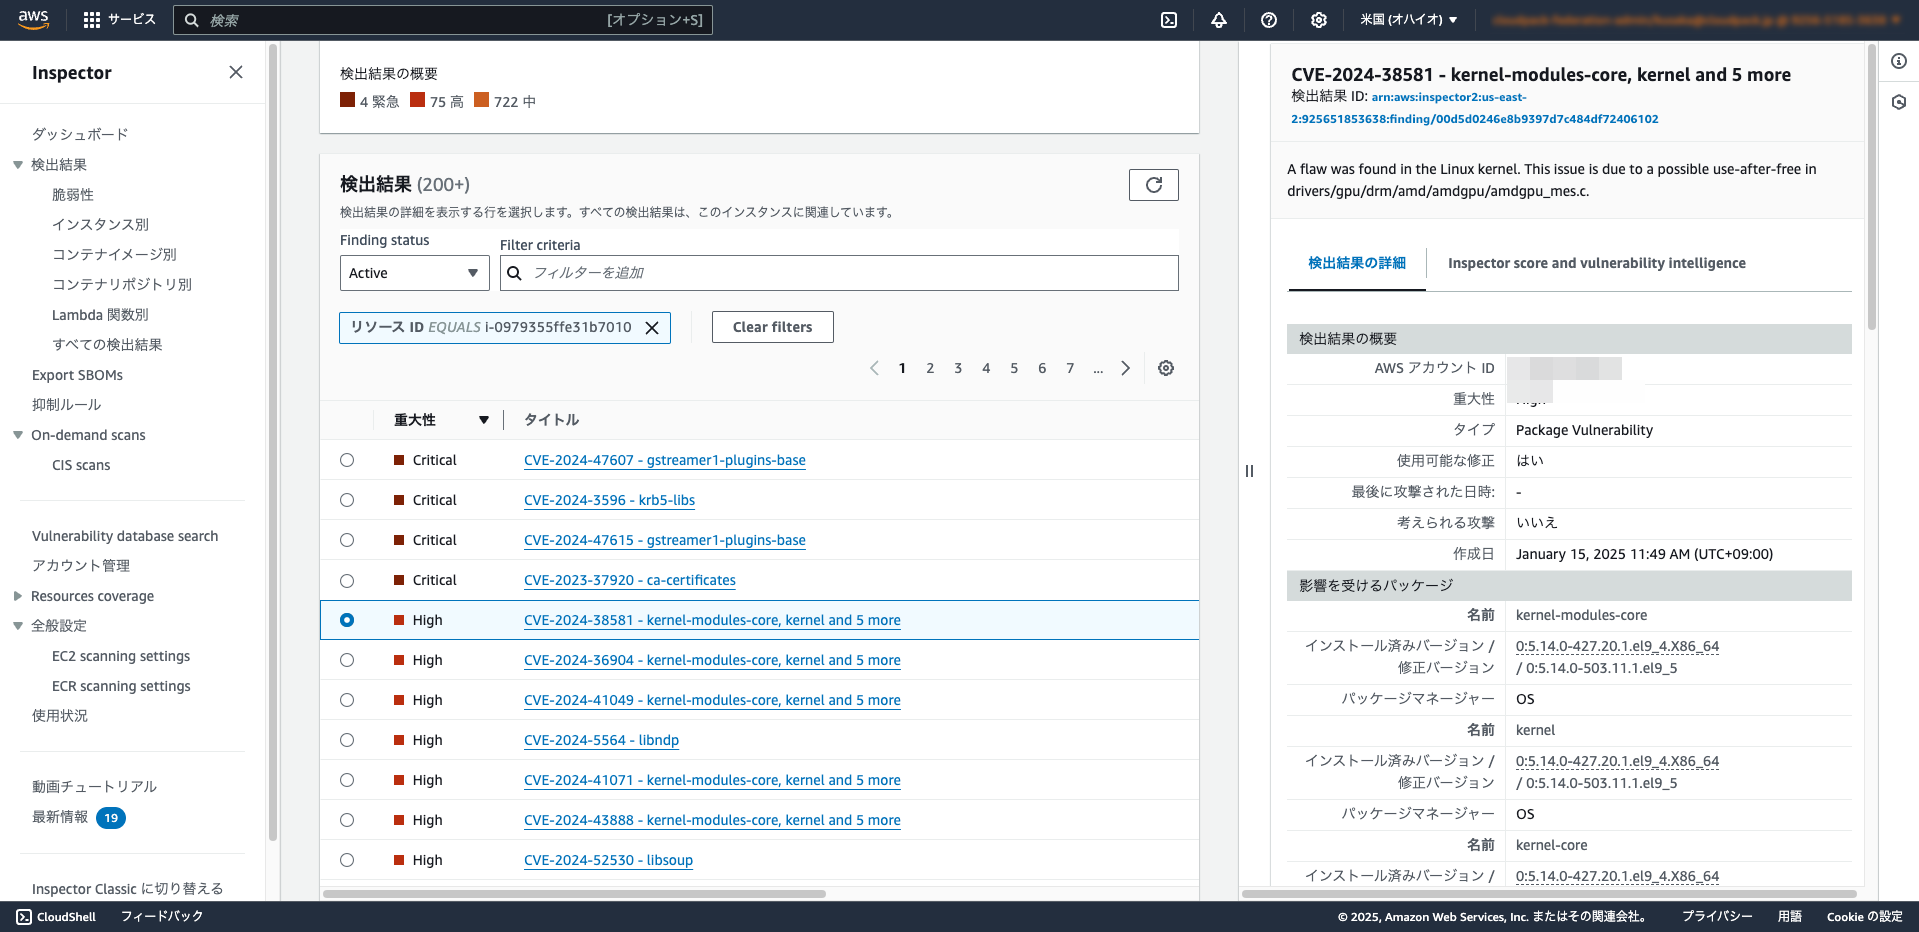This screenshot has width=1919, height=932.
Task: Select radio button for CVE-2024-5564 libndp
Action: (x=347, y=740)
